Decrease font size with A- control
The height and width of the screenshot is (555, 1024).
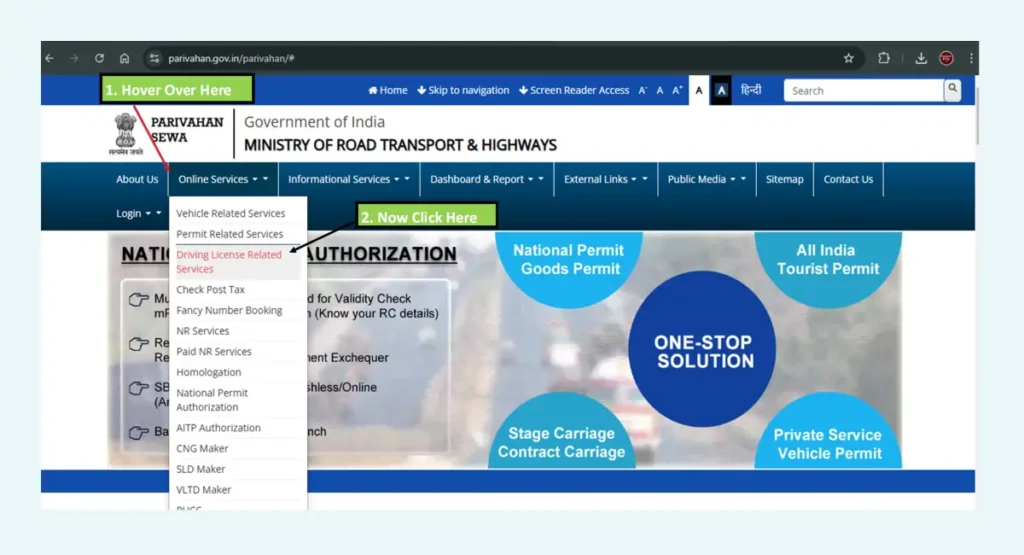click(x=643, y=90)
